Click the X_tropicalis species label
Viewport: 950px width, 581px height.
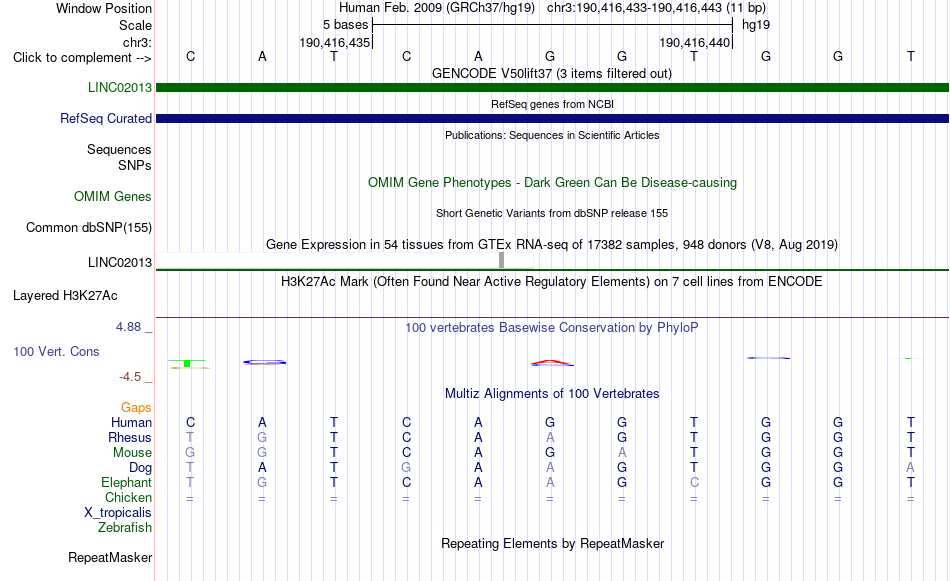(x=118, y=513)
